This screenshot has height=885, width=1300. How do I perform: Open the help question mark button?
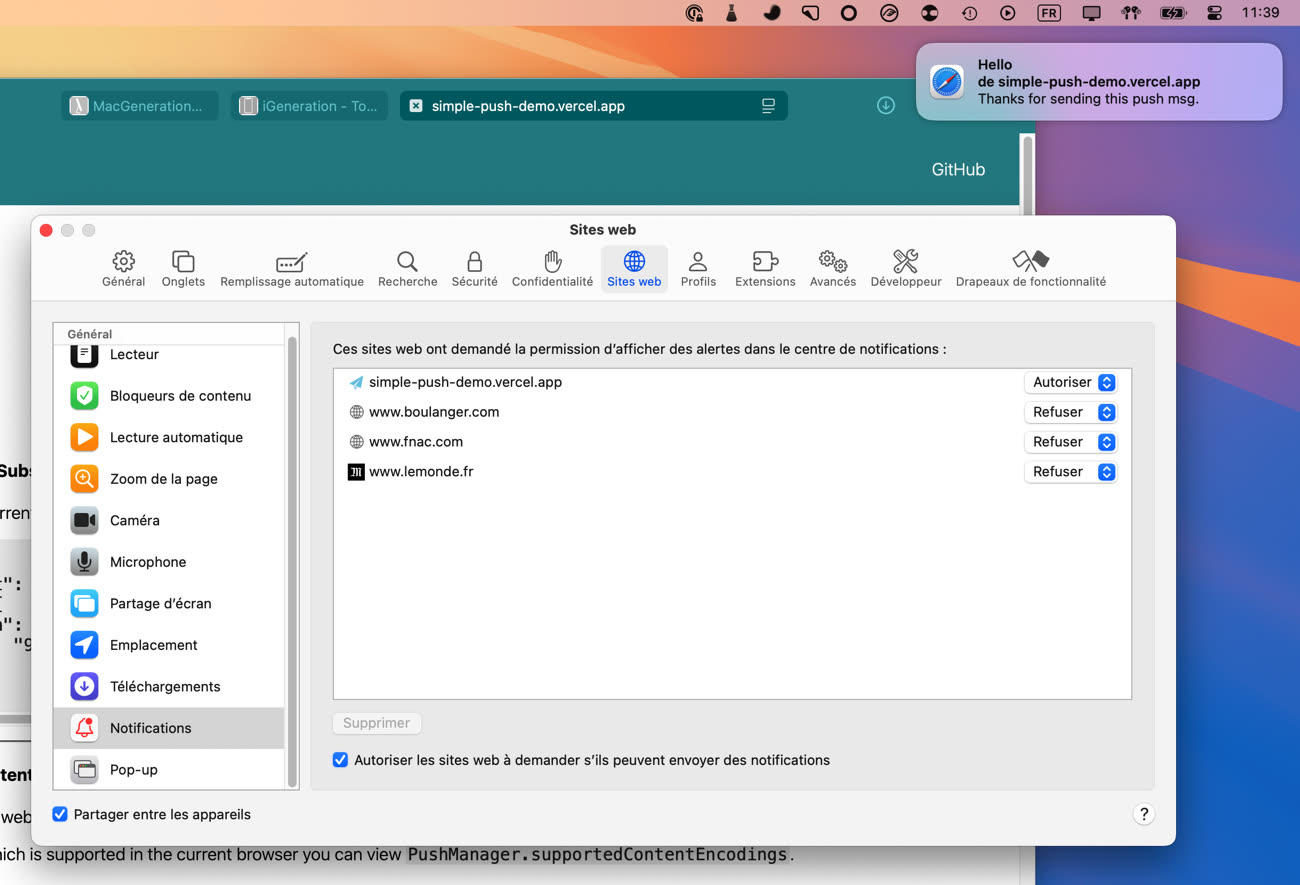(1144, 814)
